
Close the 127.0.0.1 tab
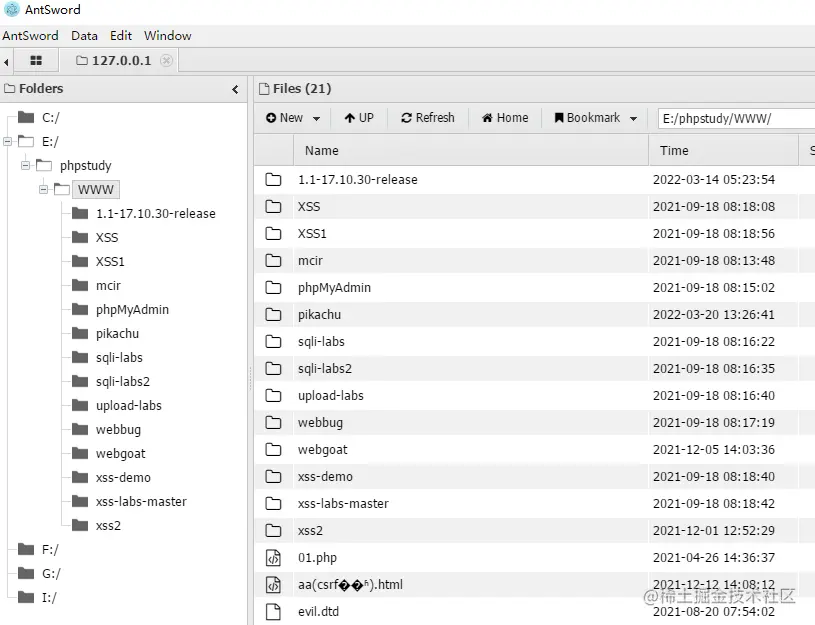pyautogui.click(x=166, y=61)
